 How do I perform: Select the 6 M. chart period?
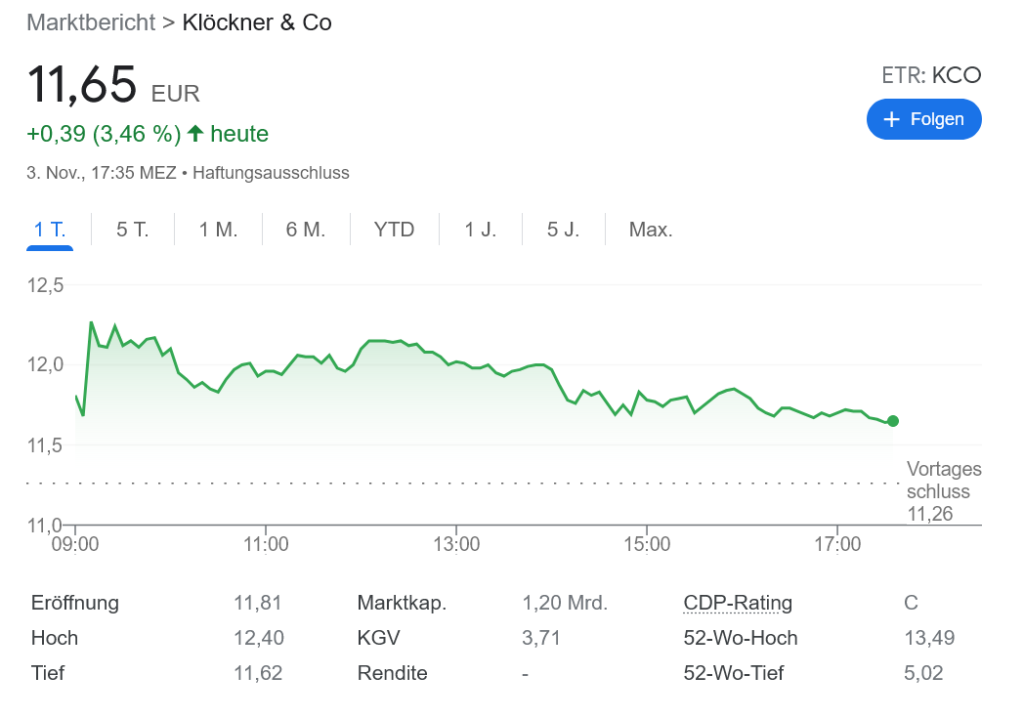tap(305, 229)
